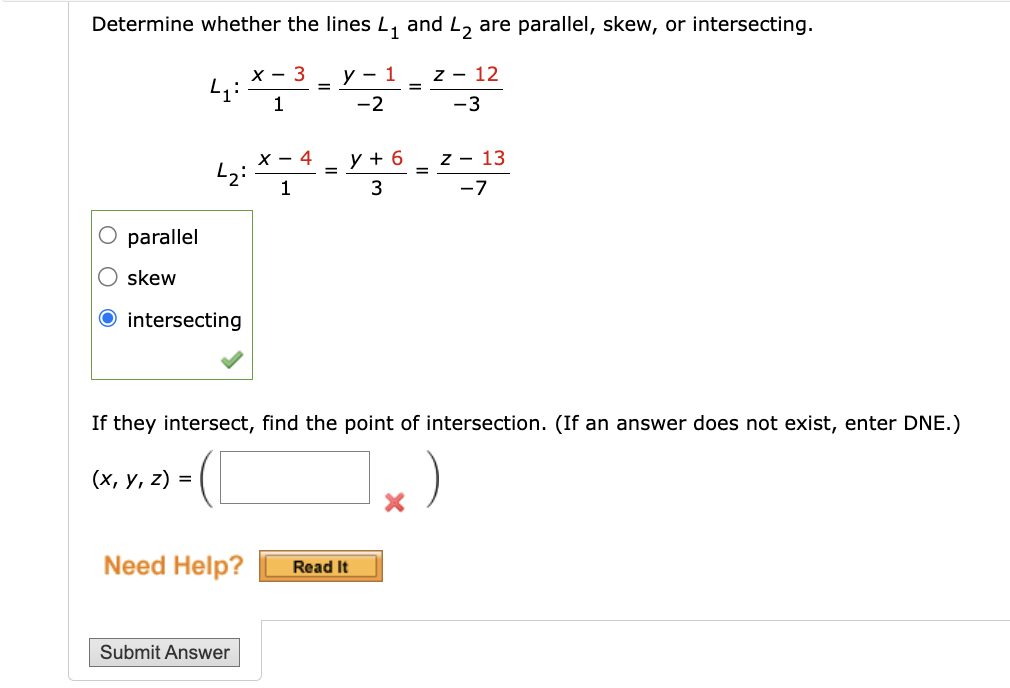Screen dimensions: 1010x688
Task: Select the parallel radio option
Action: pyautogui.click(x=107, y=236)
